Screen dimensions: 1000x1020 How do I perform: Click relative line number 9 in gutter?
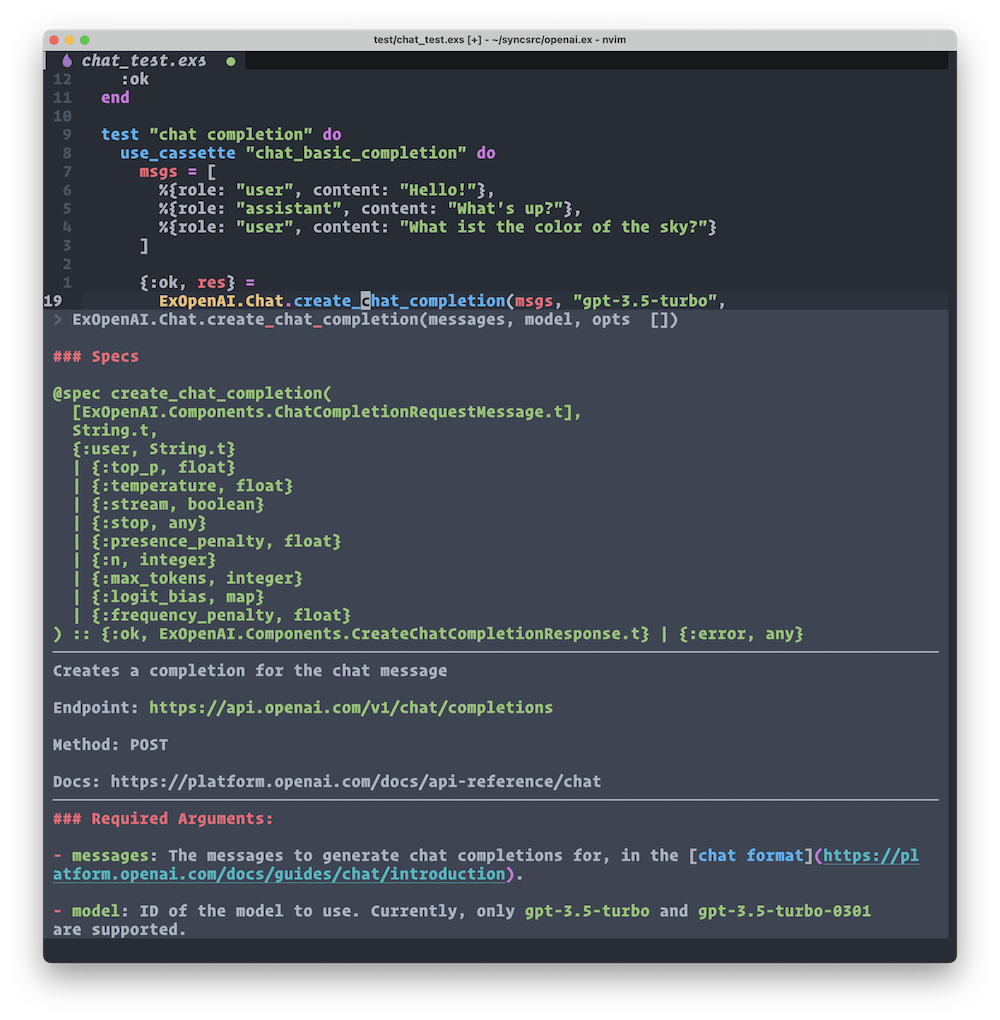[67, 135]
